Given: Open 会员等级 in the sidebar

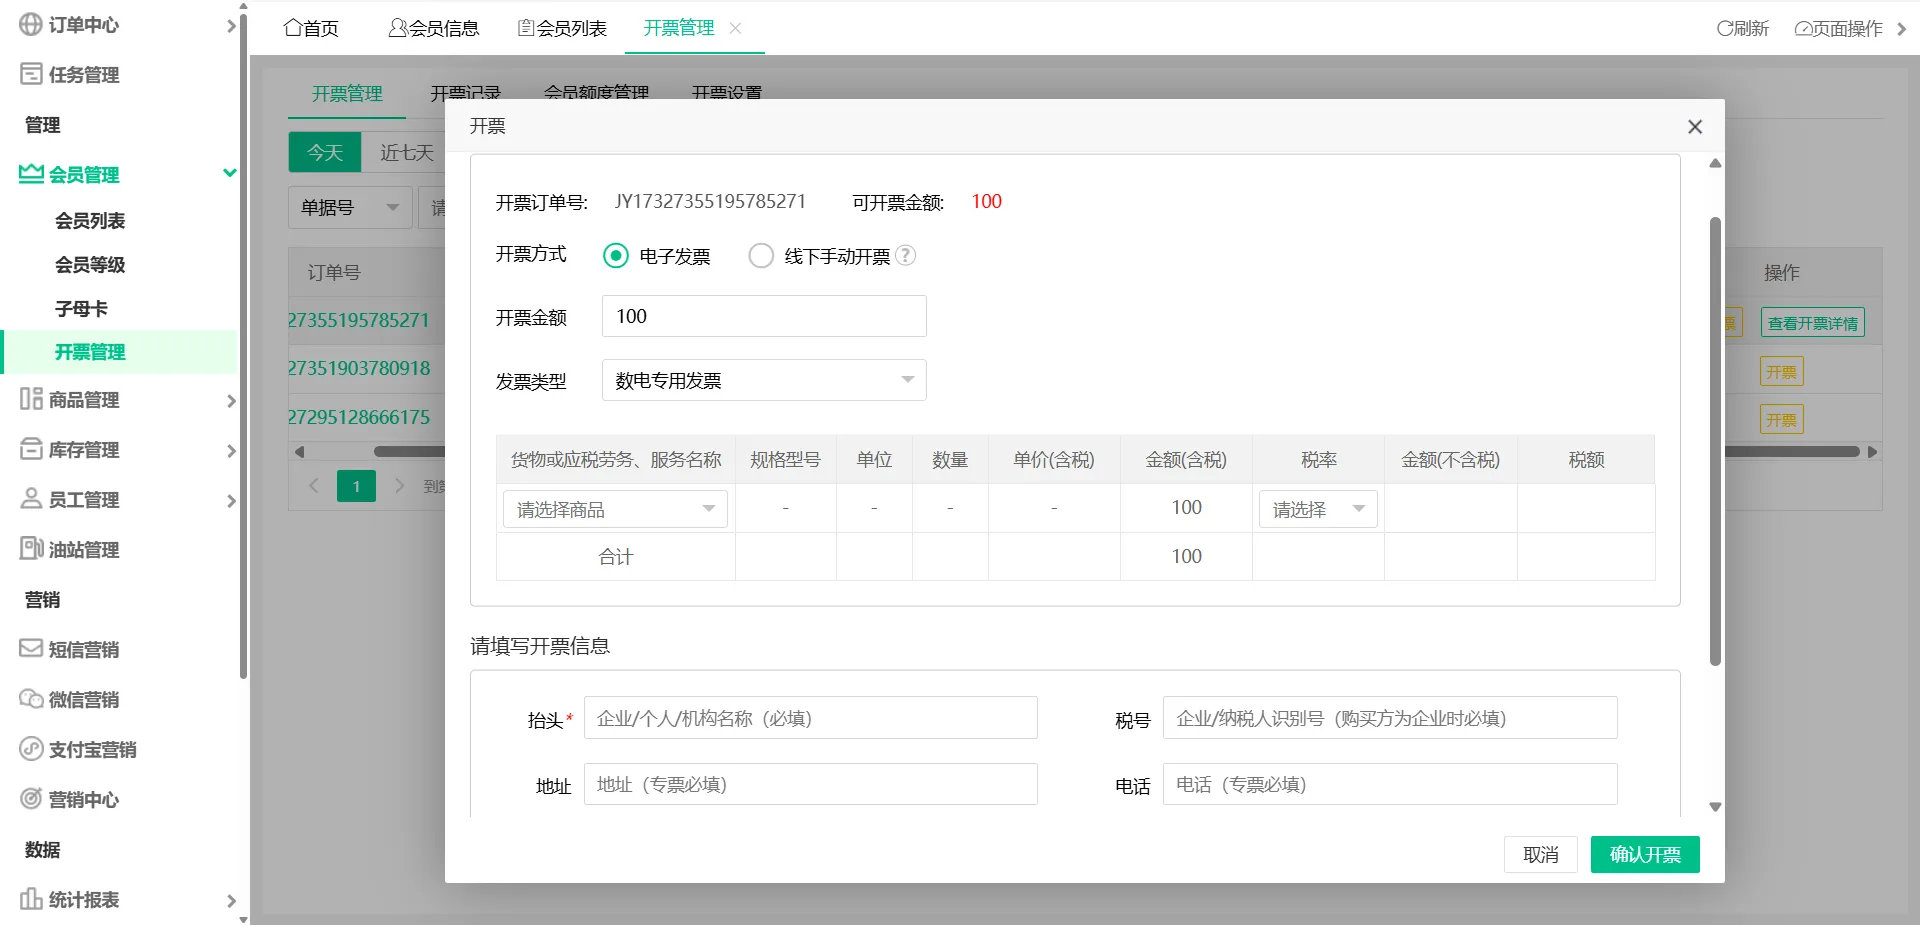Looking at the screenshot, I should pos(90,265).
